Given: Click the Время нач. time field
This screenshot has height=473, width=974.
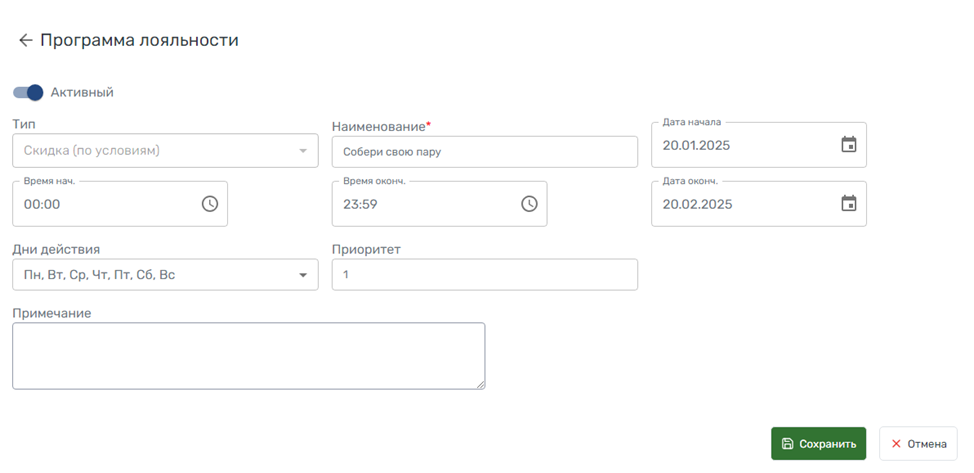Looking at the screenshot, I should pyautogui.click(x=100, y=204).
